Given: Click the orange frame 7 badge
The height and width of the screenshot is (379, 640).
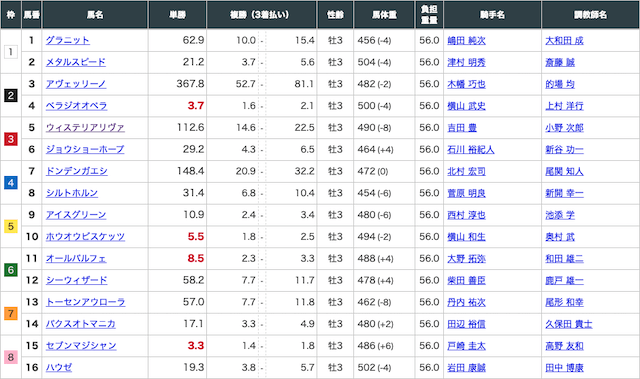Looking at the screenshot, I should 11,313.
